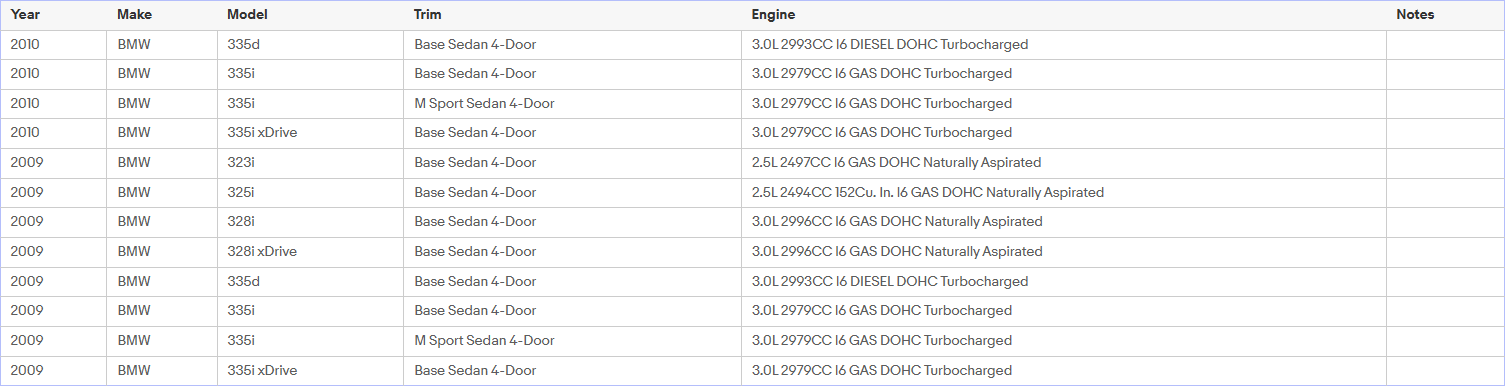This screenshot has width=1505, height=386.
Task: Click the 2010 335d DIESEL engine cell
Action: 1063,44
